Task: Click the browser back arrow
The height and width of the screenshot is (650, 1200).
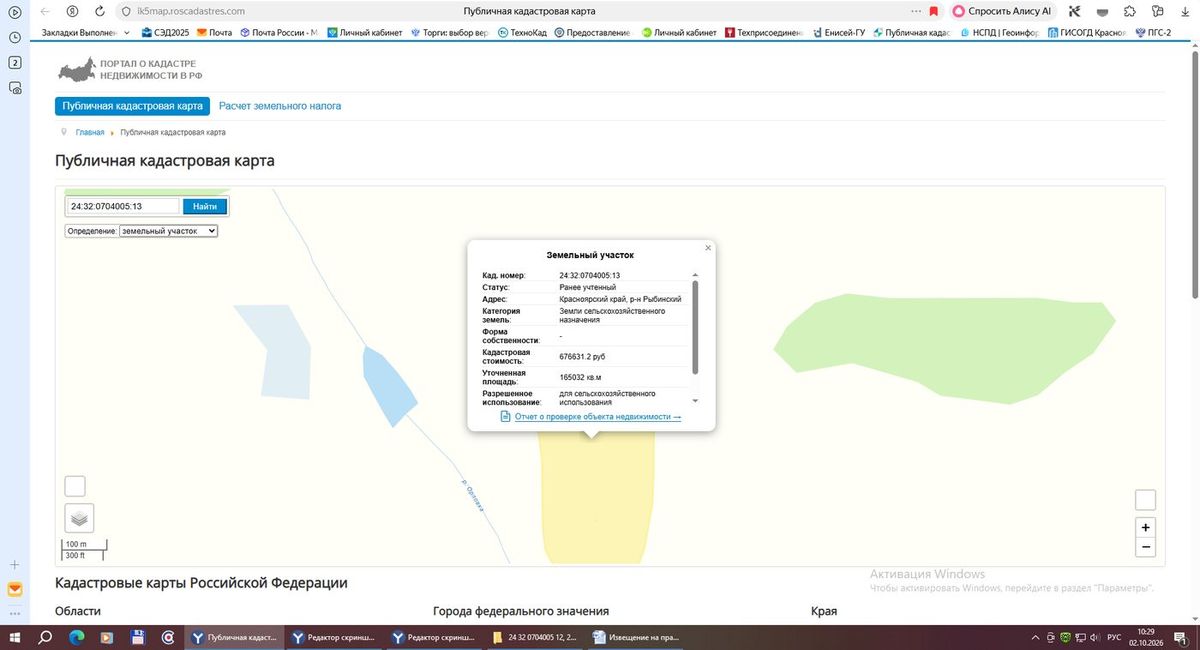Action: click(x=45, y=11)
